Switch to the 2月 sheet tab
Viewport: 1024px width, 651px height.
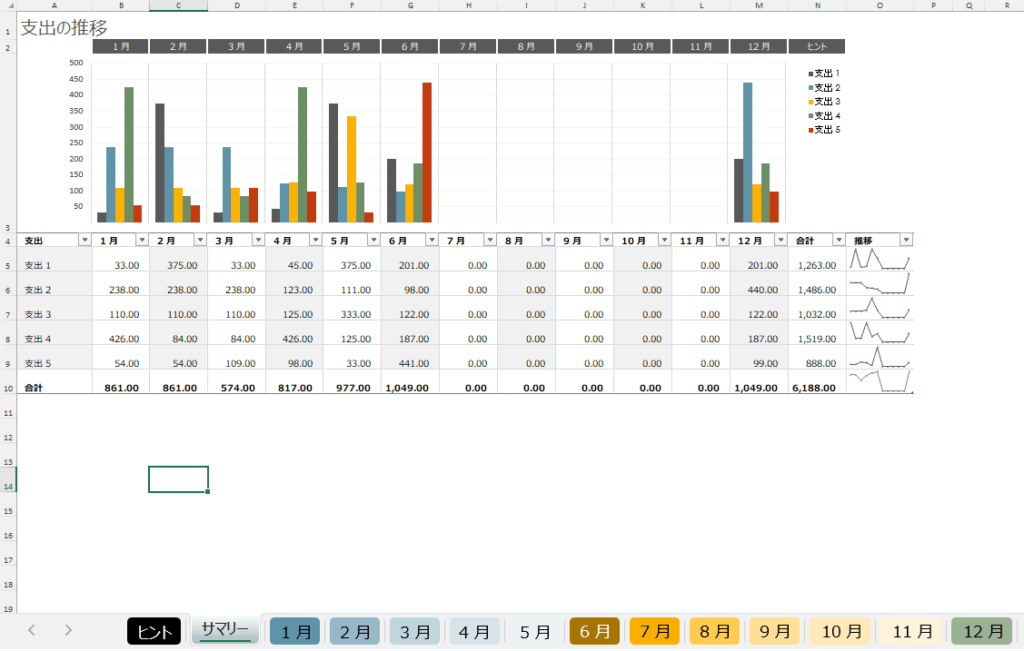pos(355,631)
